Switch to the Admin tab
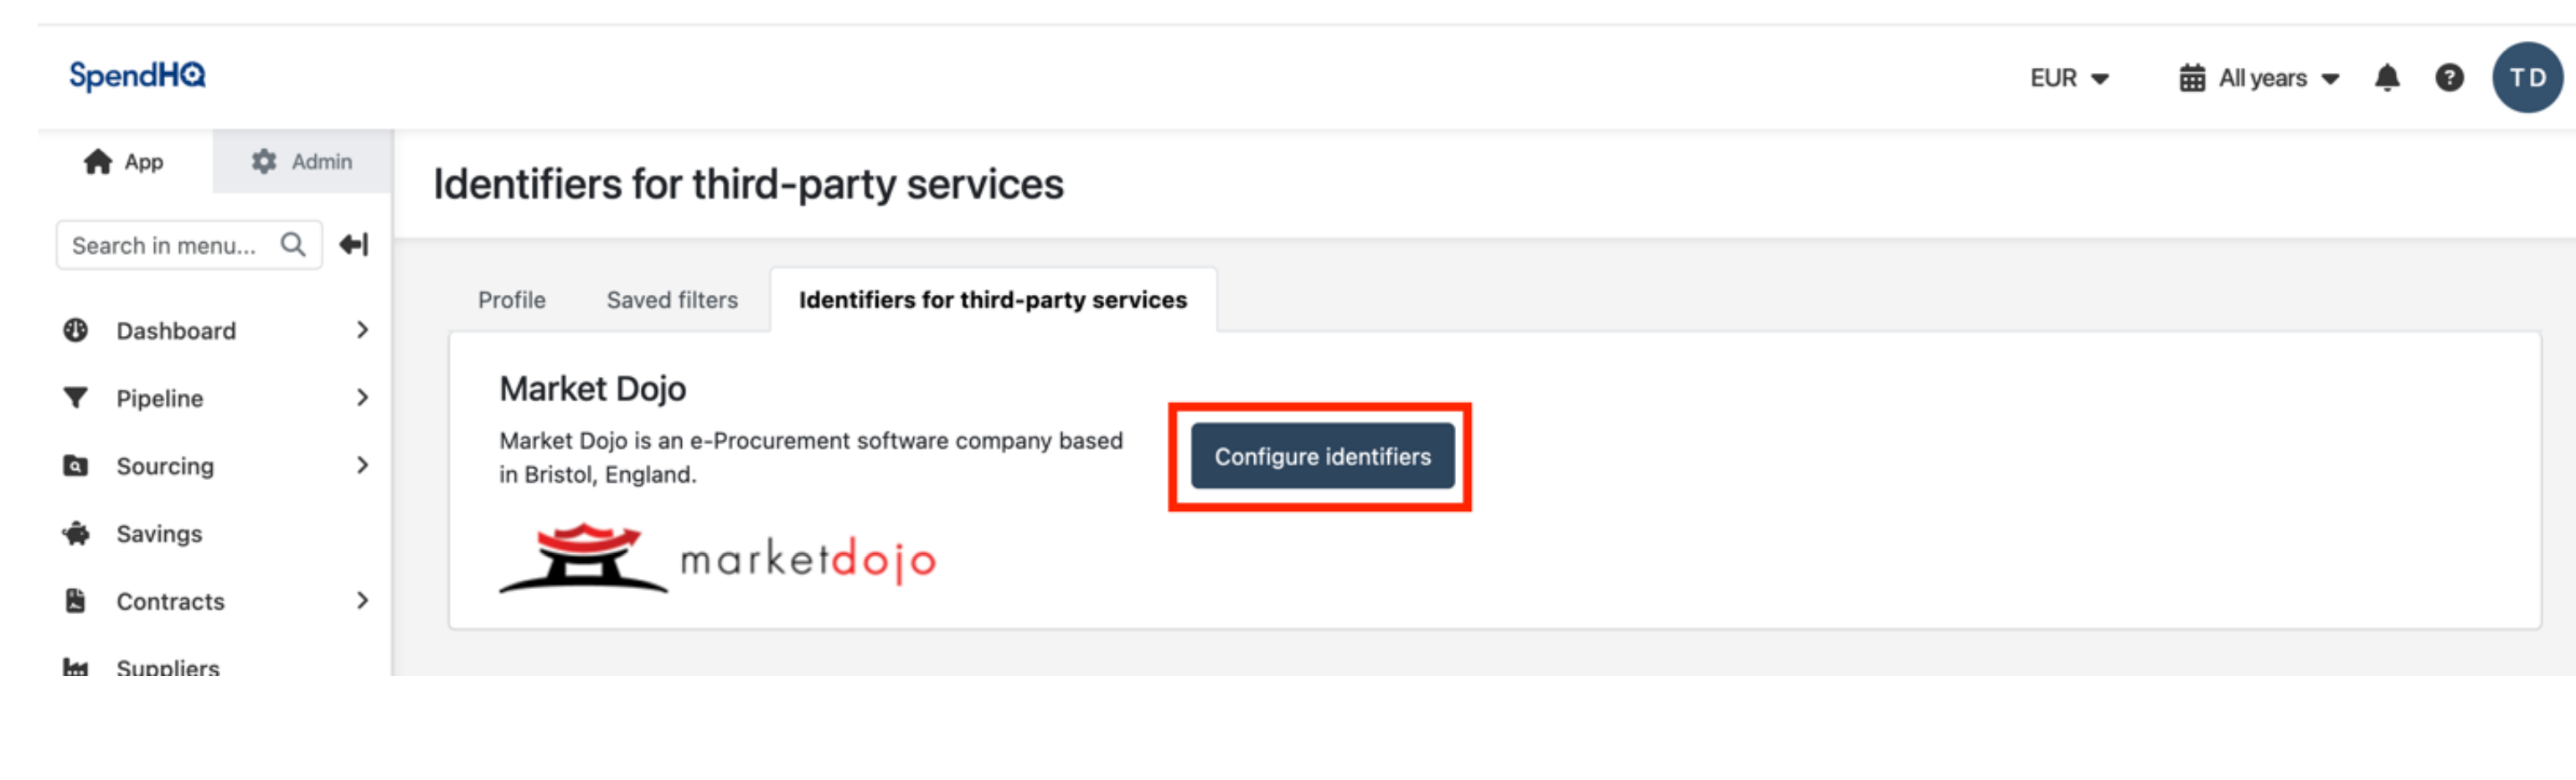 click(x=302, y=161)
